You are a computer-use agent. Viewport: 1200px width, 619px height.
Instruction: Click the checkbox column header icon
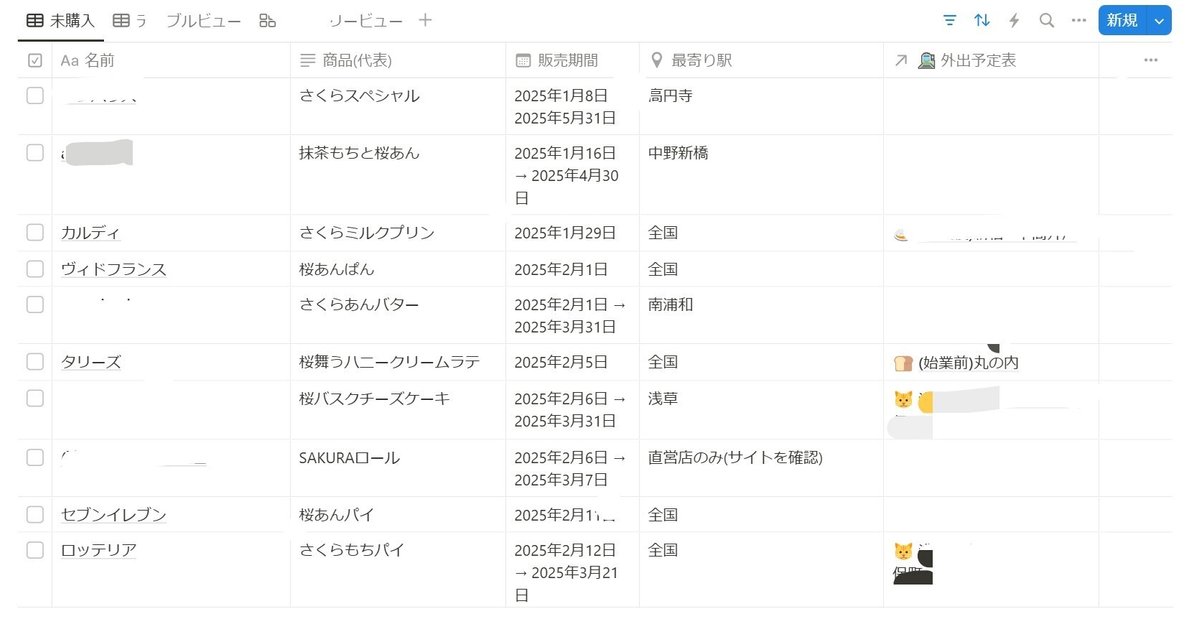click(x=35, y=61)
